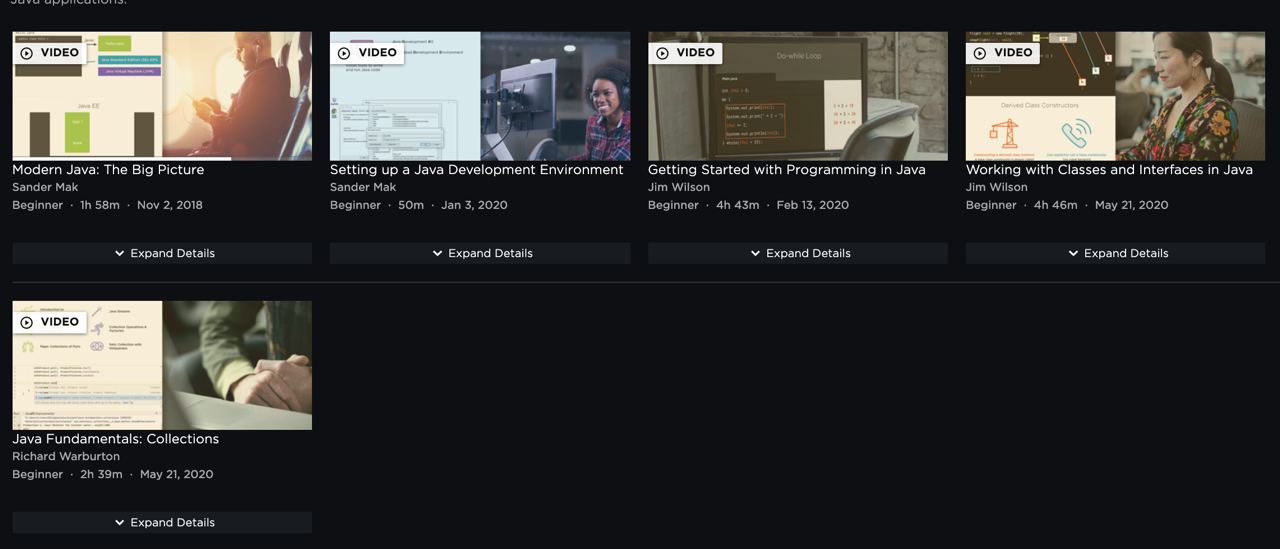Click play icon on Working with Classes thumbnail
This screenshot has height=549, width=1280.
point(981,53)
